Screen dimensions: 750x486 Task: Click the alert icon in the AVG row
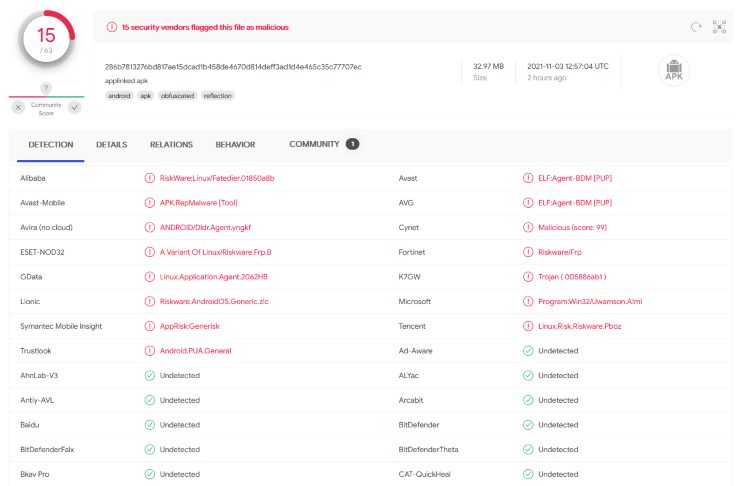pos(528,203)
